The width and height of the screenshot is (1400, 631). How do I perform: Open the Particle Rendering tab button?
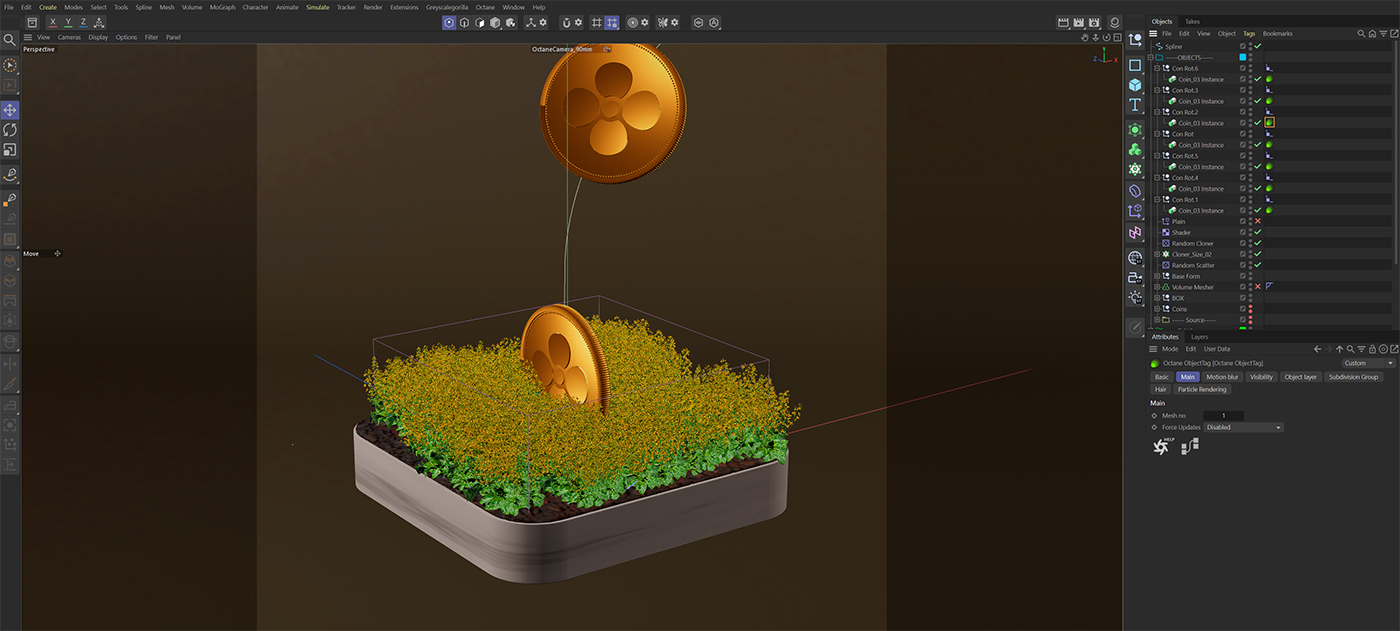pyautogui.click(x=1201, y=389)
